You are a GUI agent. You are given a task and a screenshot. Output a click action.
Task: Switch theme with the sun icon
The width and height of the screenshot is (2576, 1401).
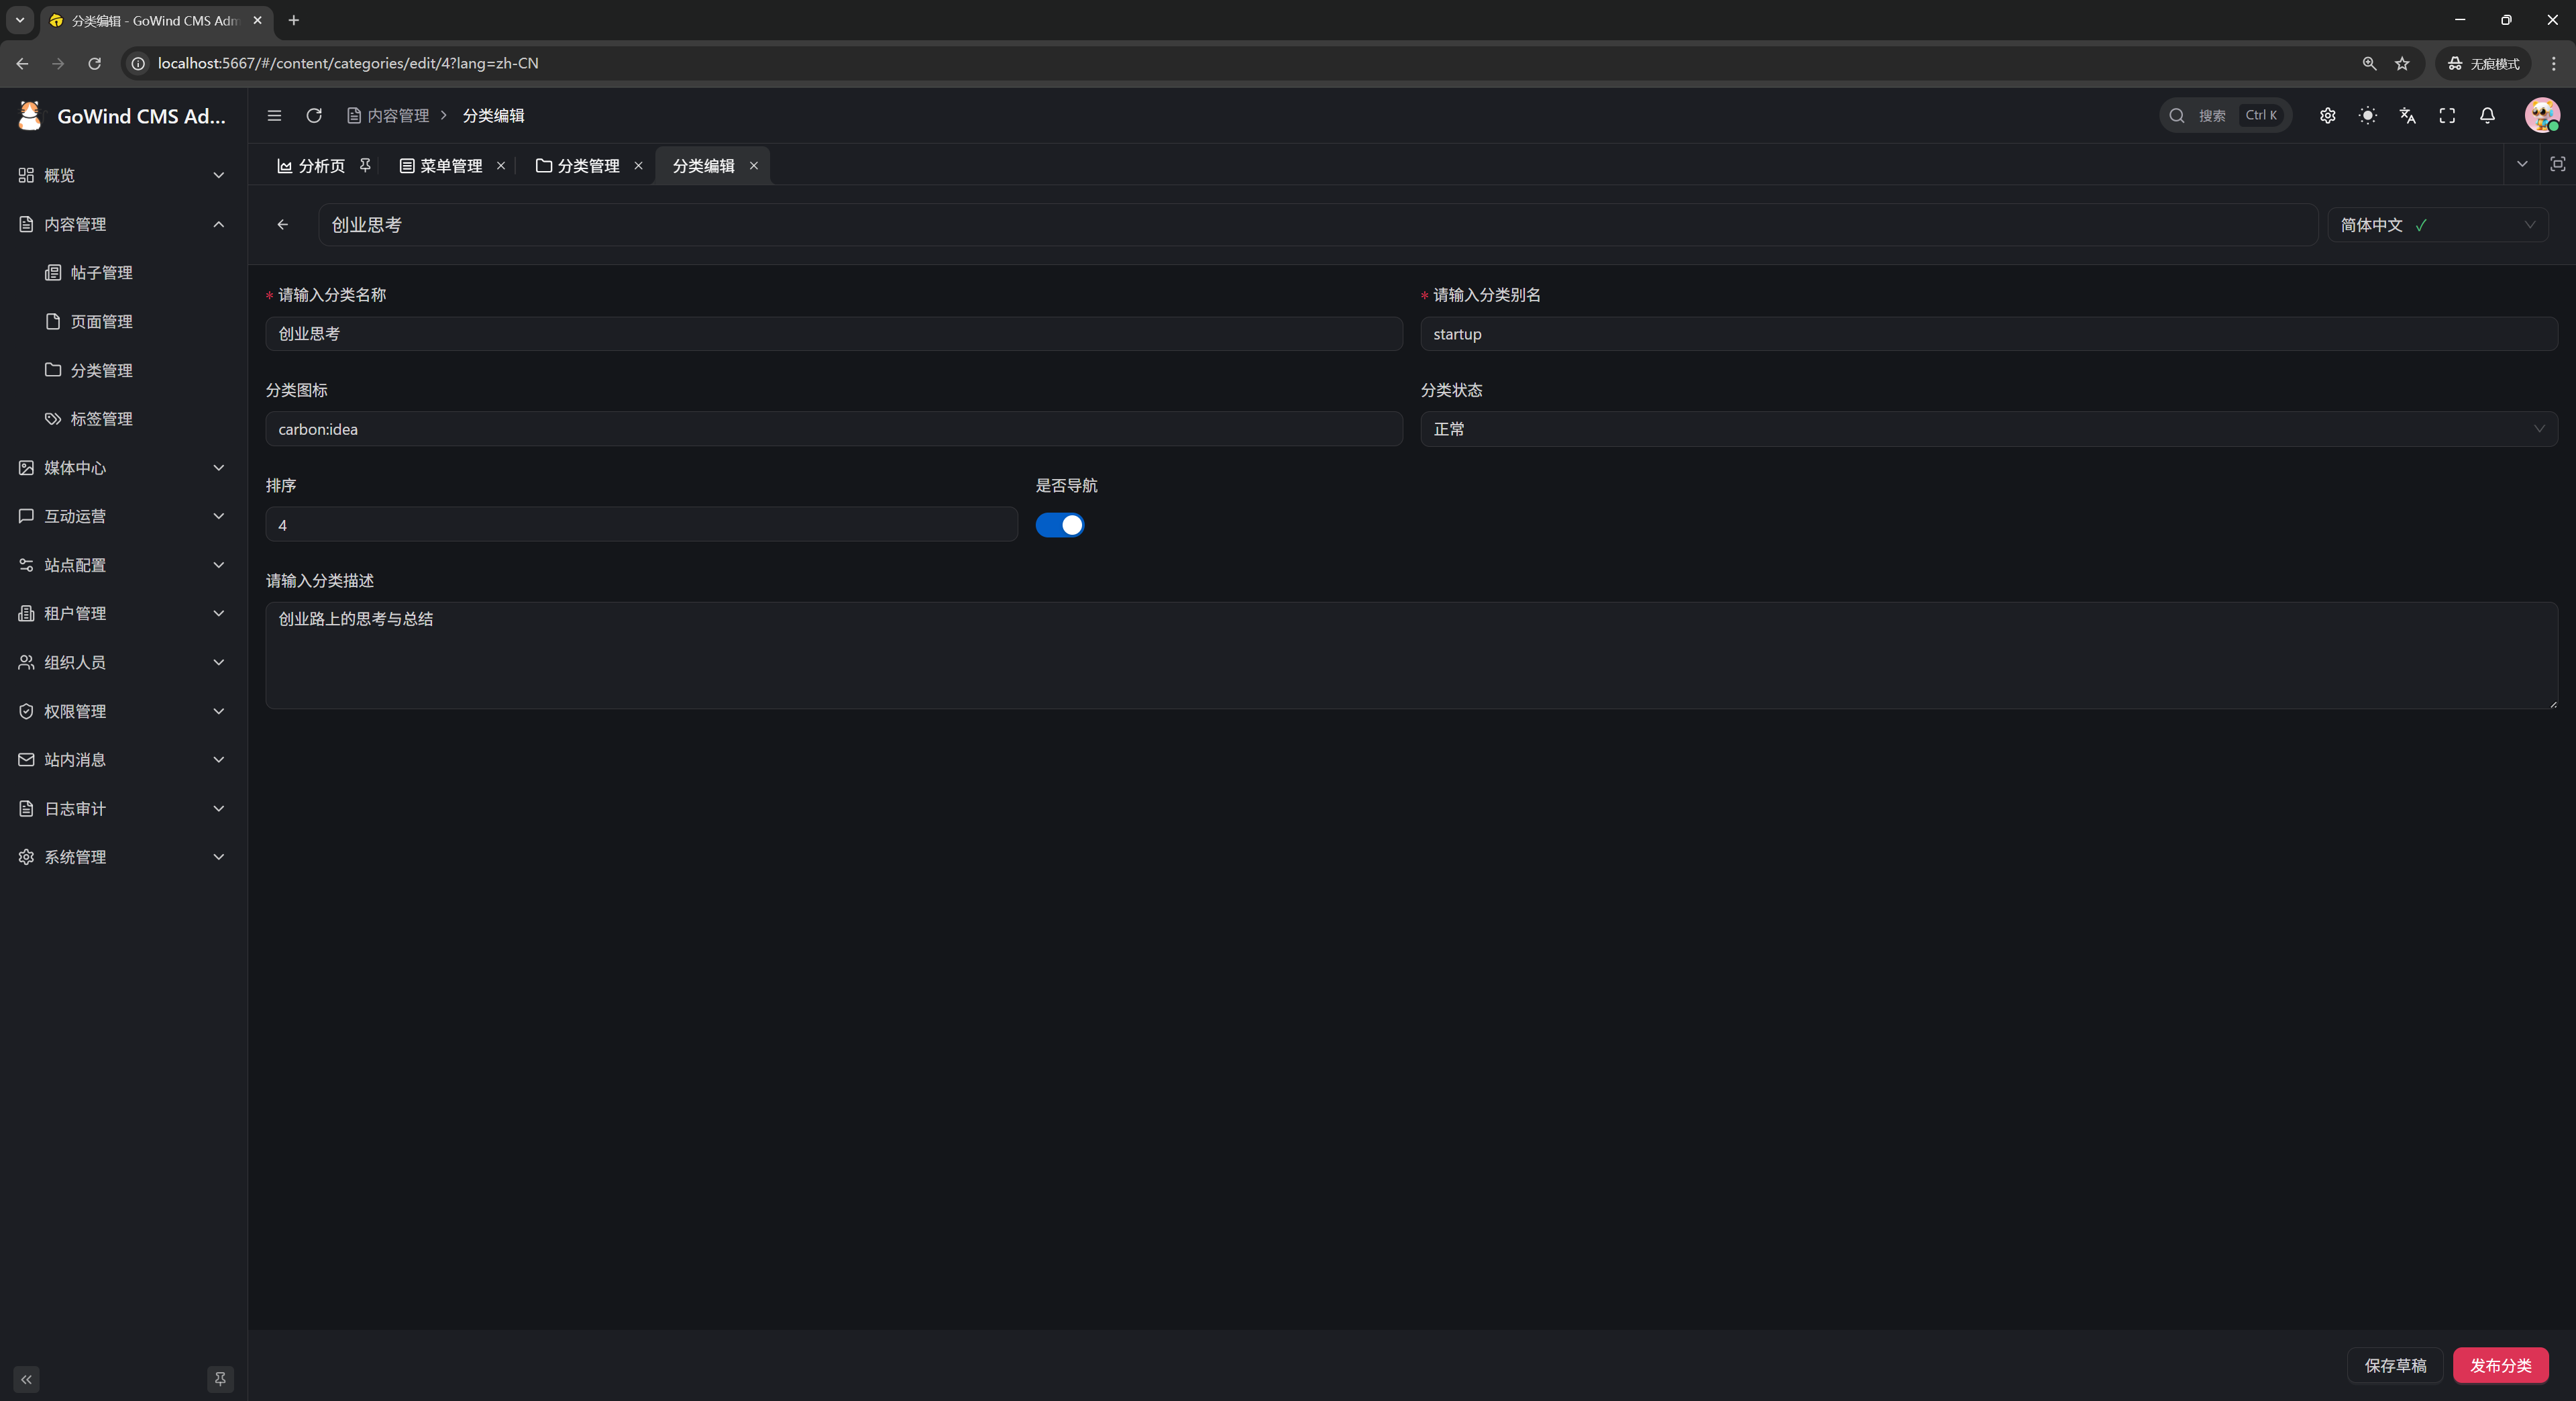[2367, 116]
